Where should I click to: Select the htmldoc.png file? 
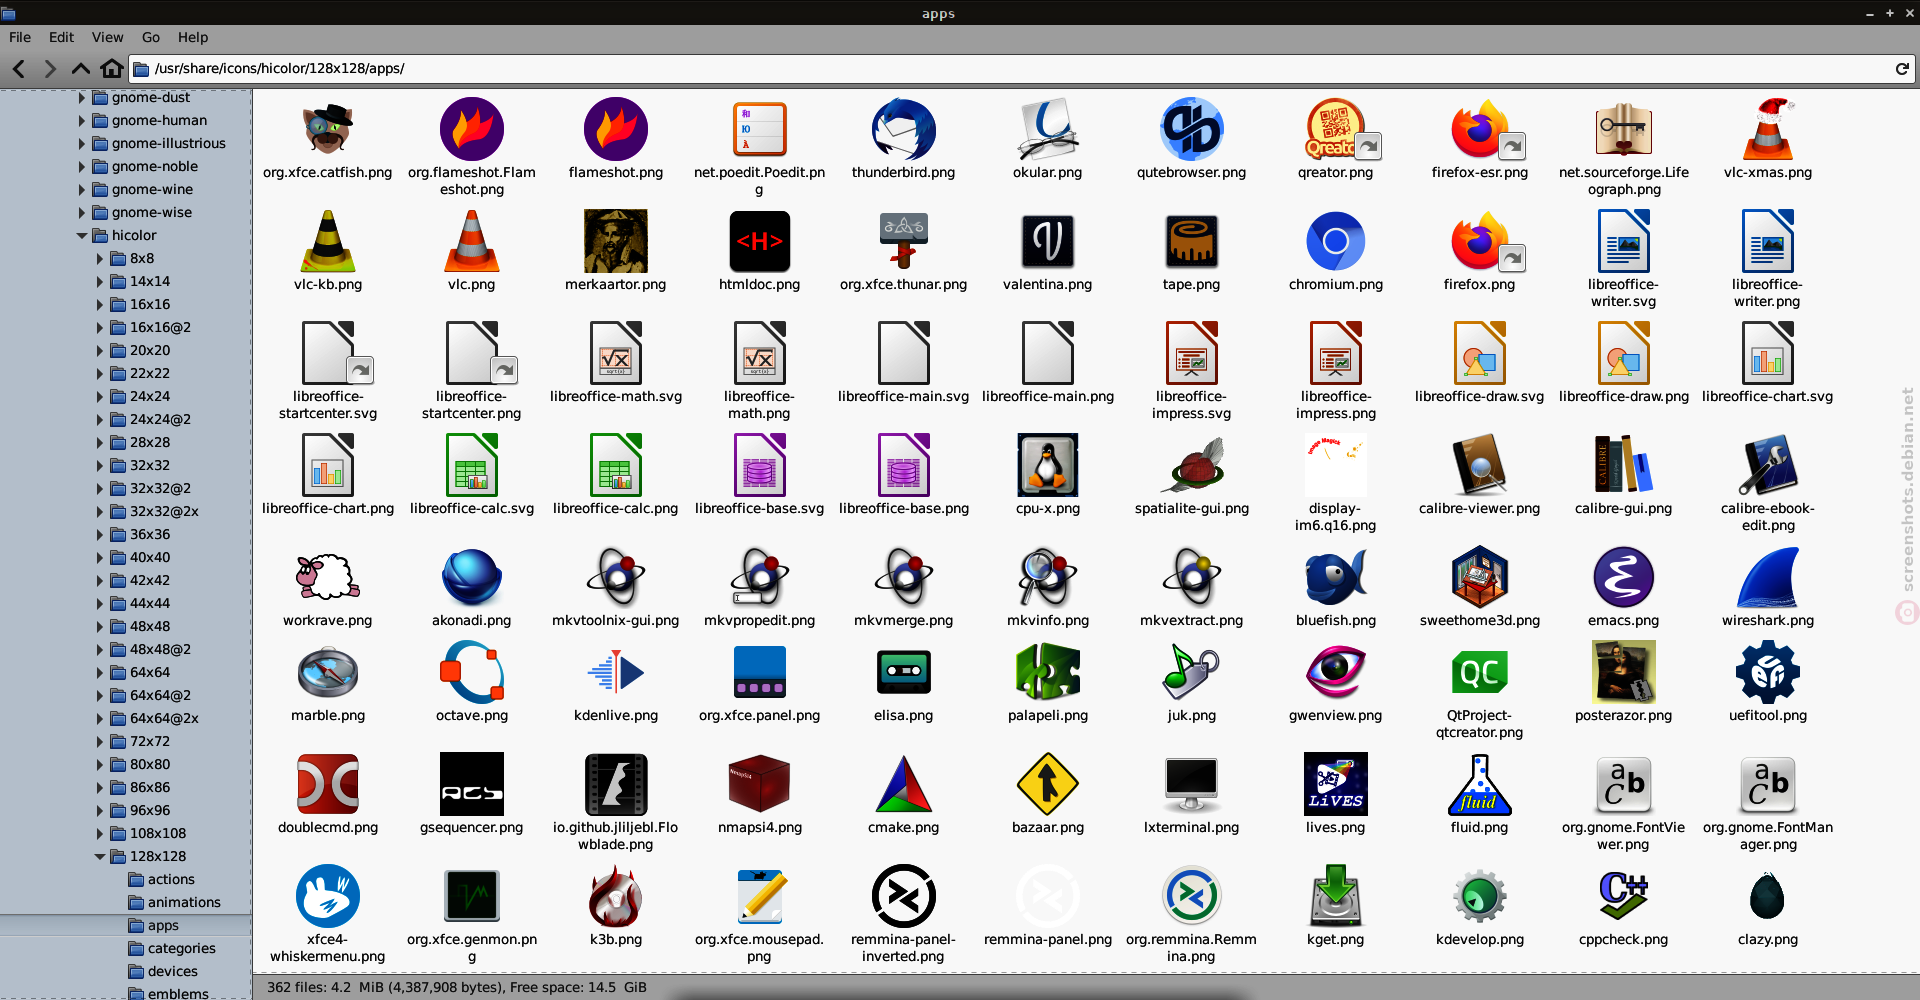pos(759,242)
